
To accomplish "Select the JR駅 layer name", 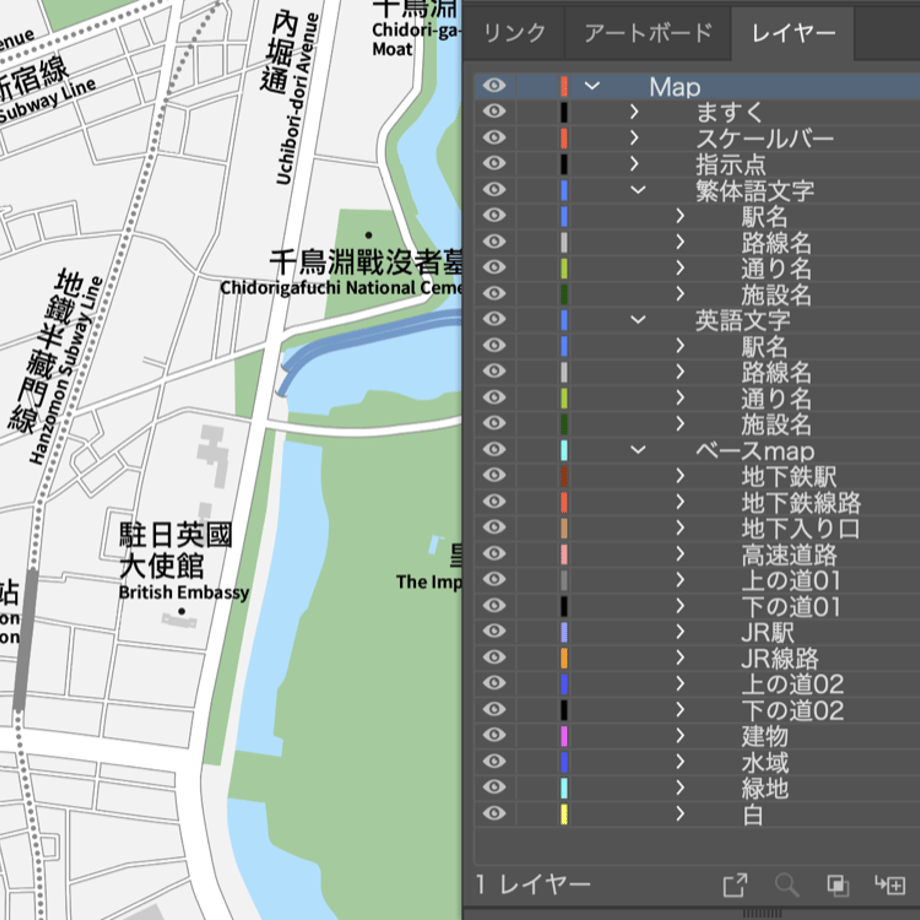I will click(767, 632).
